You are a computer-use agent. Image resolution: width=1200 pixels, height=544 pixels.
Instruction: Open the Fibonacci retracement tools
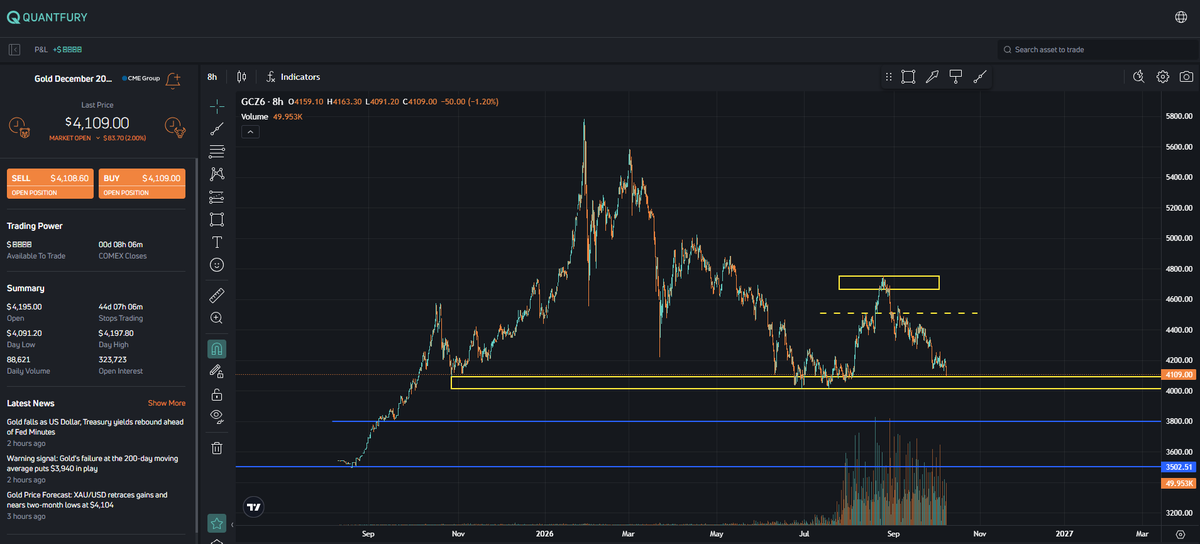[217, 152]
